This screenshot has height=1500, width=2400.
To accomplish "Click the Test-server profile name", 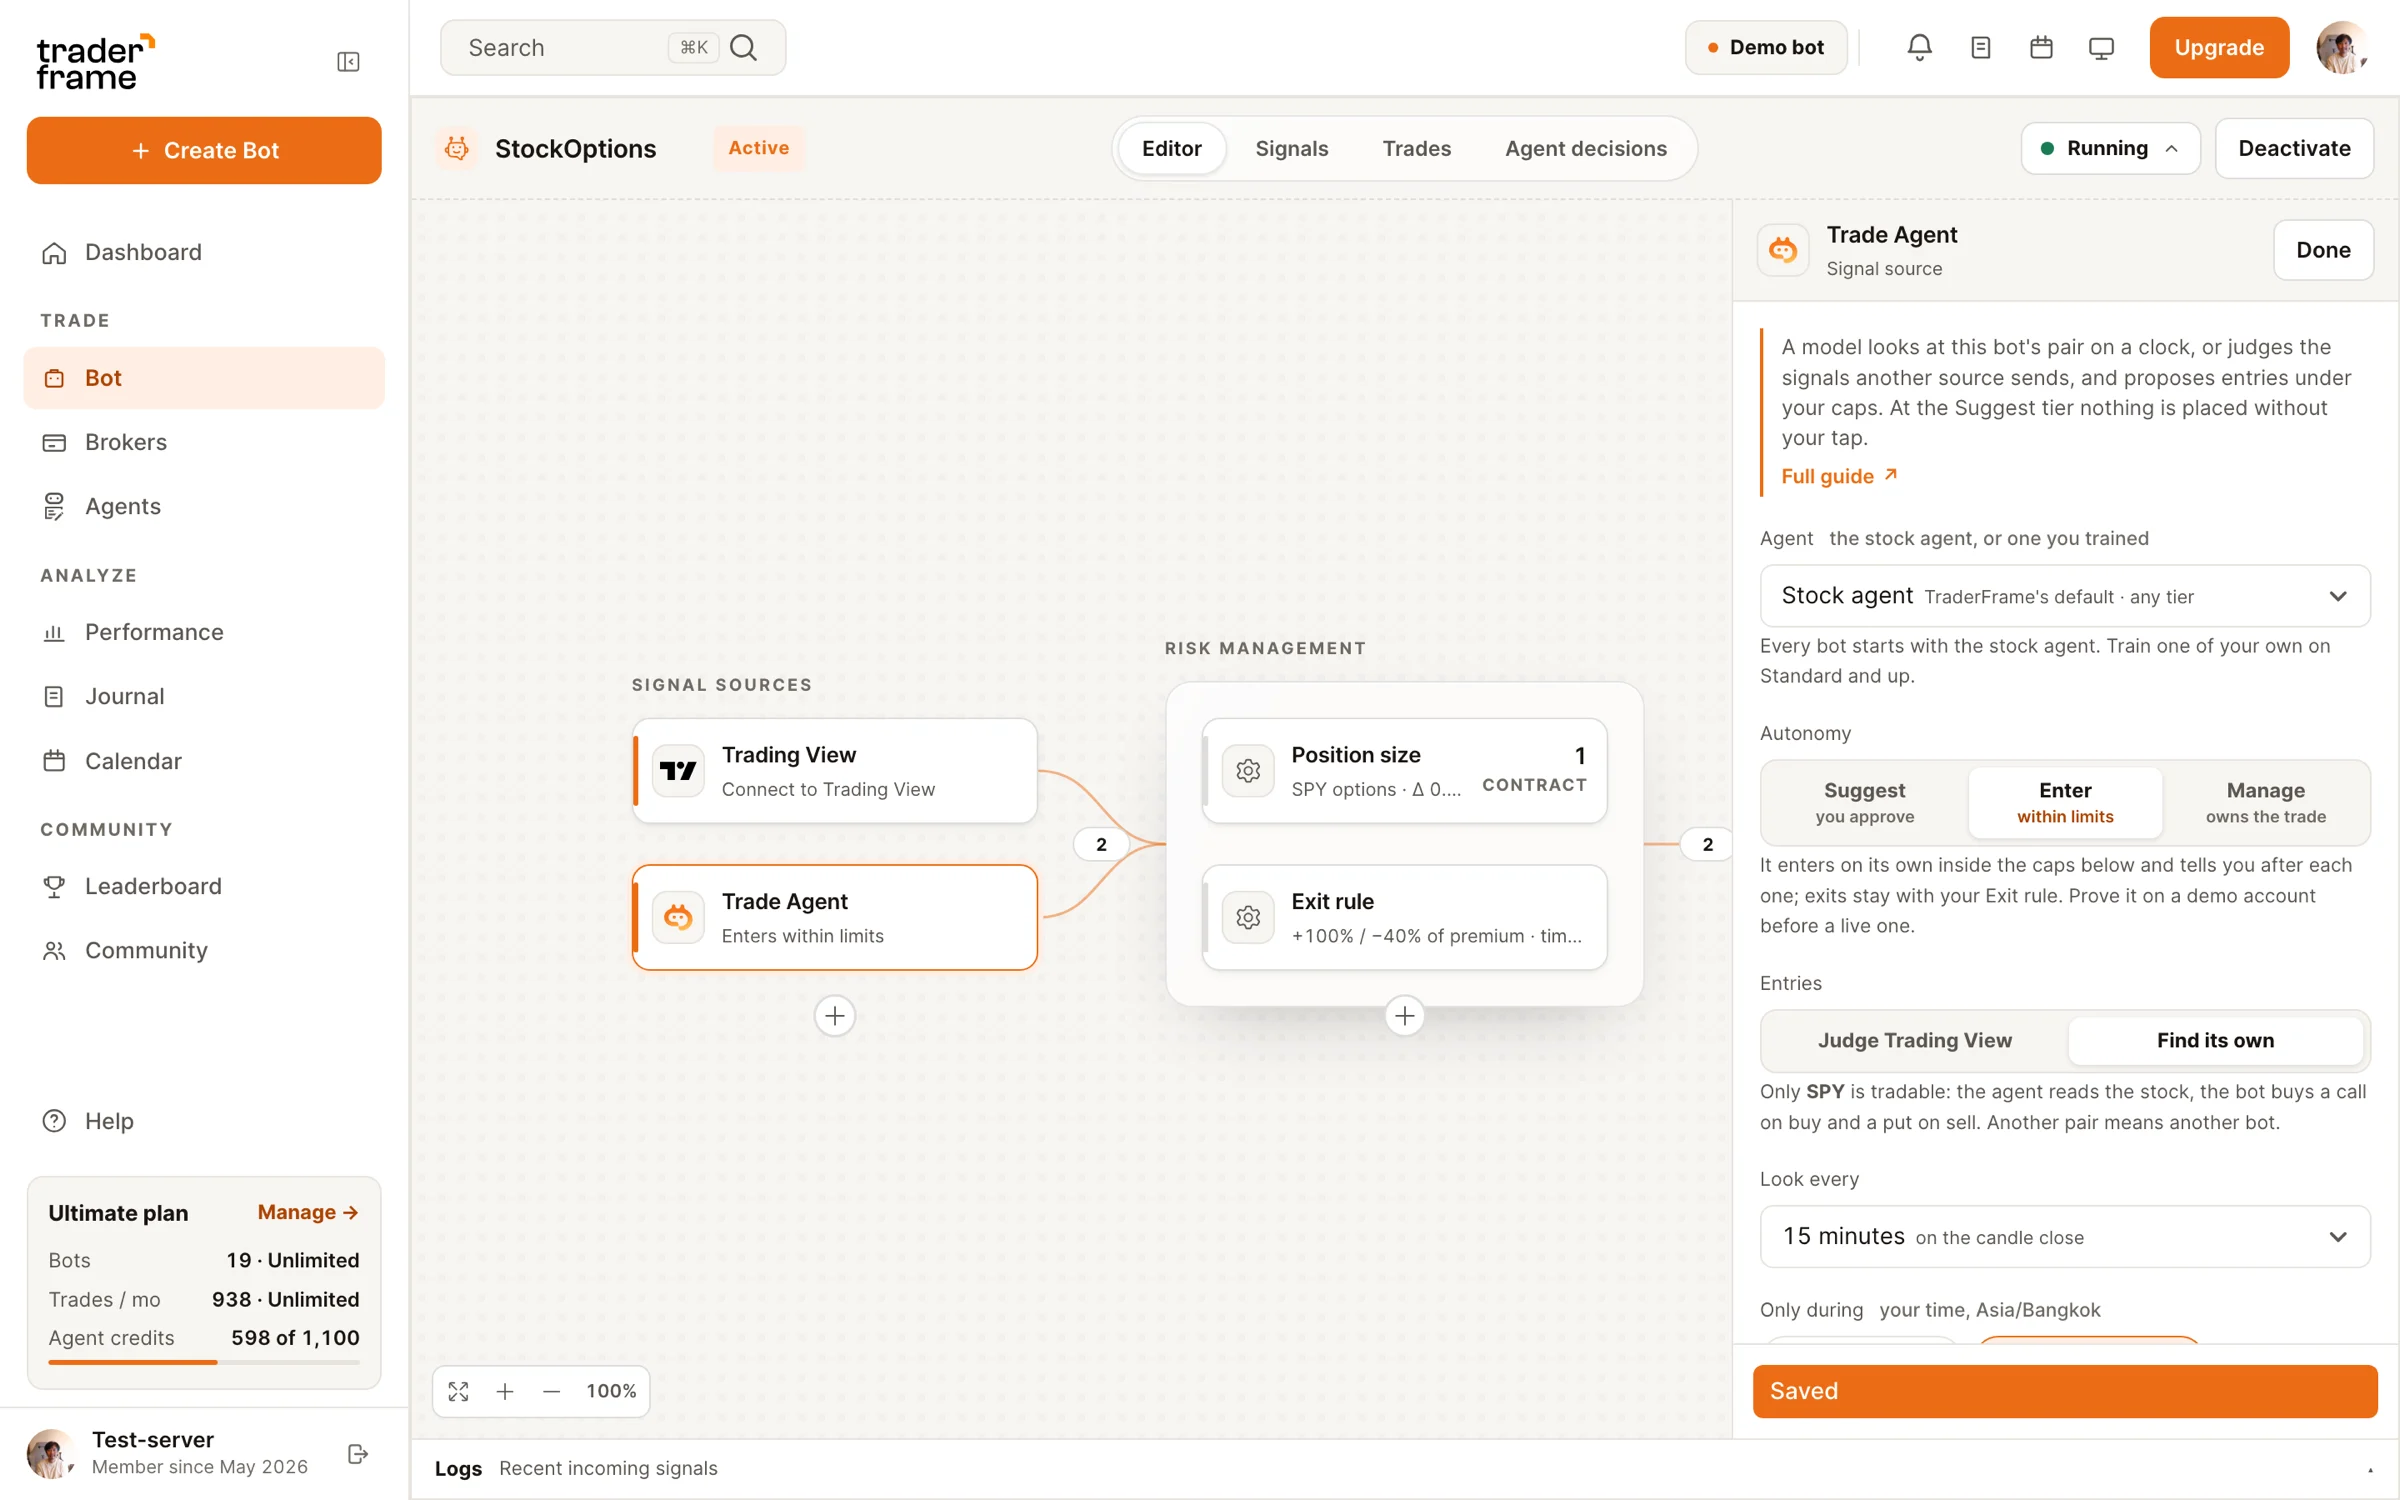I will pyautogui.click(x=153, y=1440).
